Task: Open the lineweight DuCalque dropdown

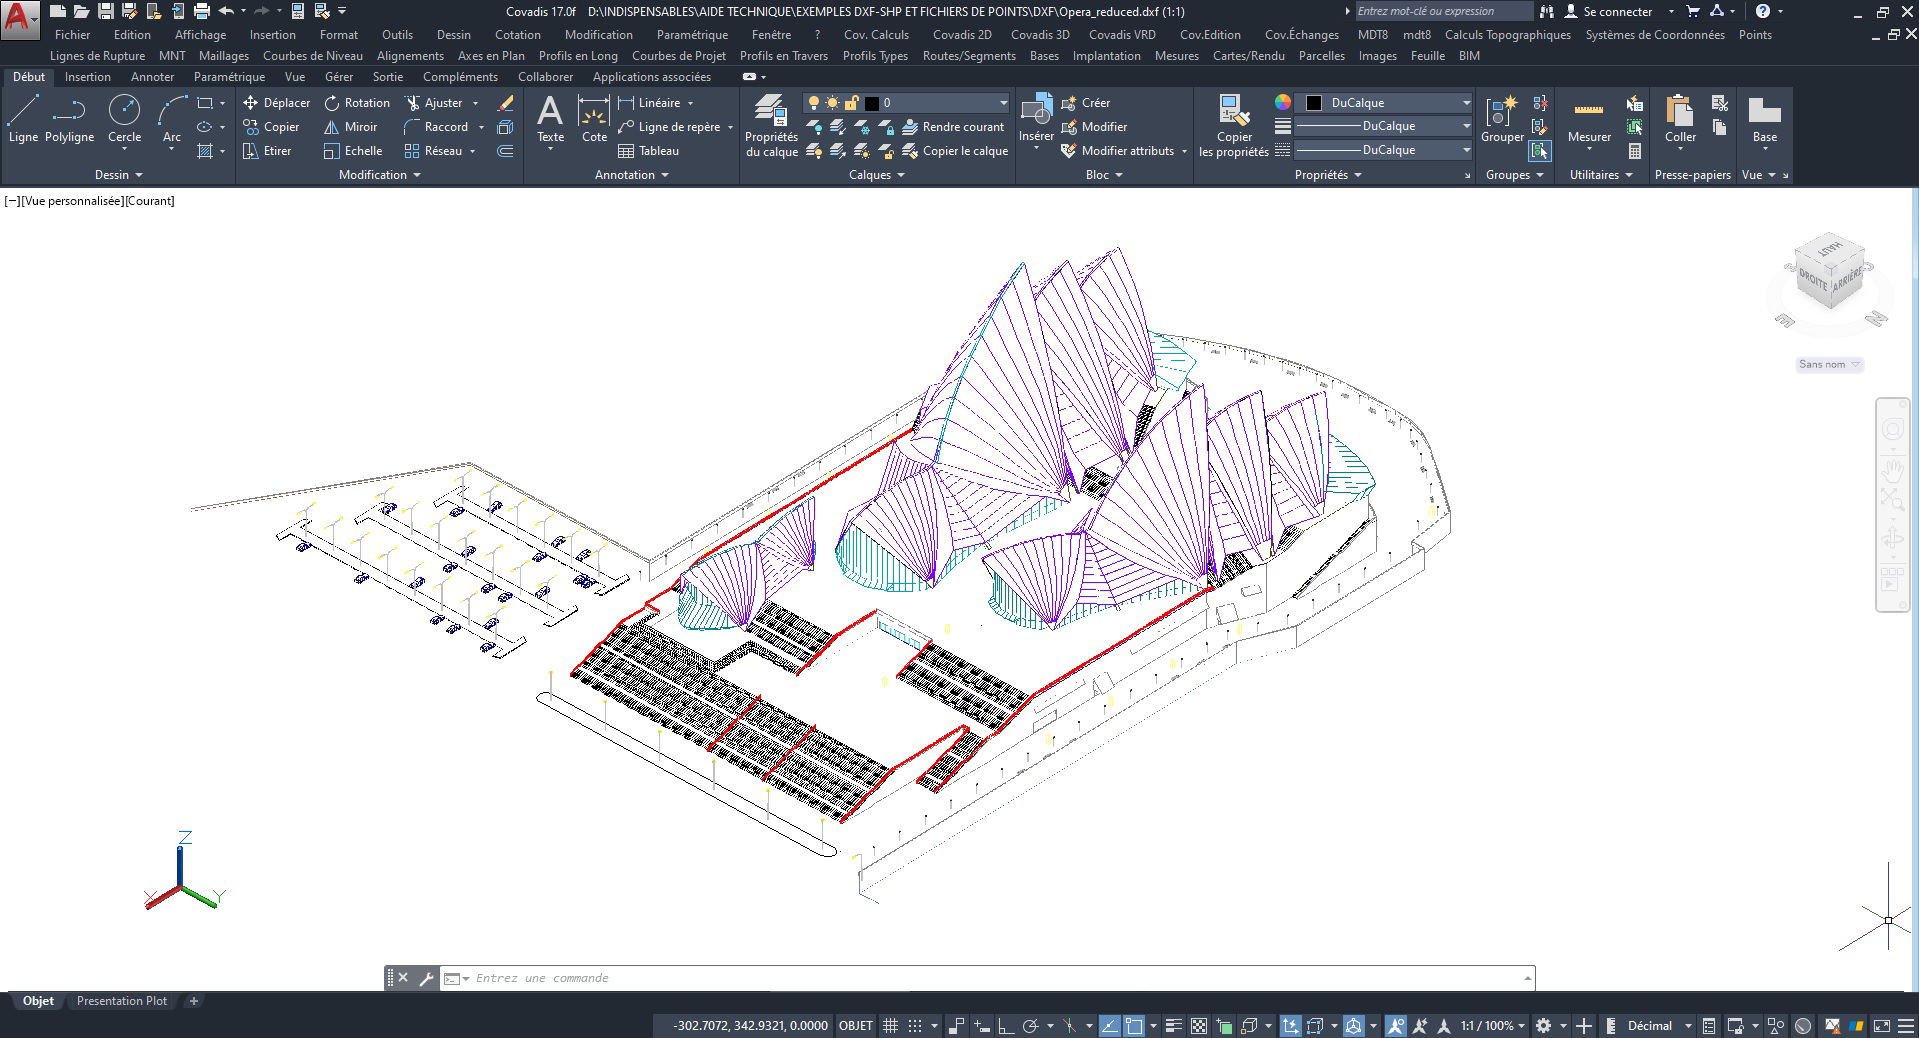Action: pos(1385,126)
